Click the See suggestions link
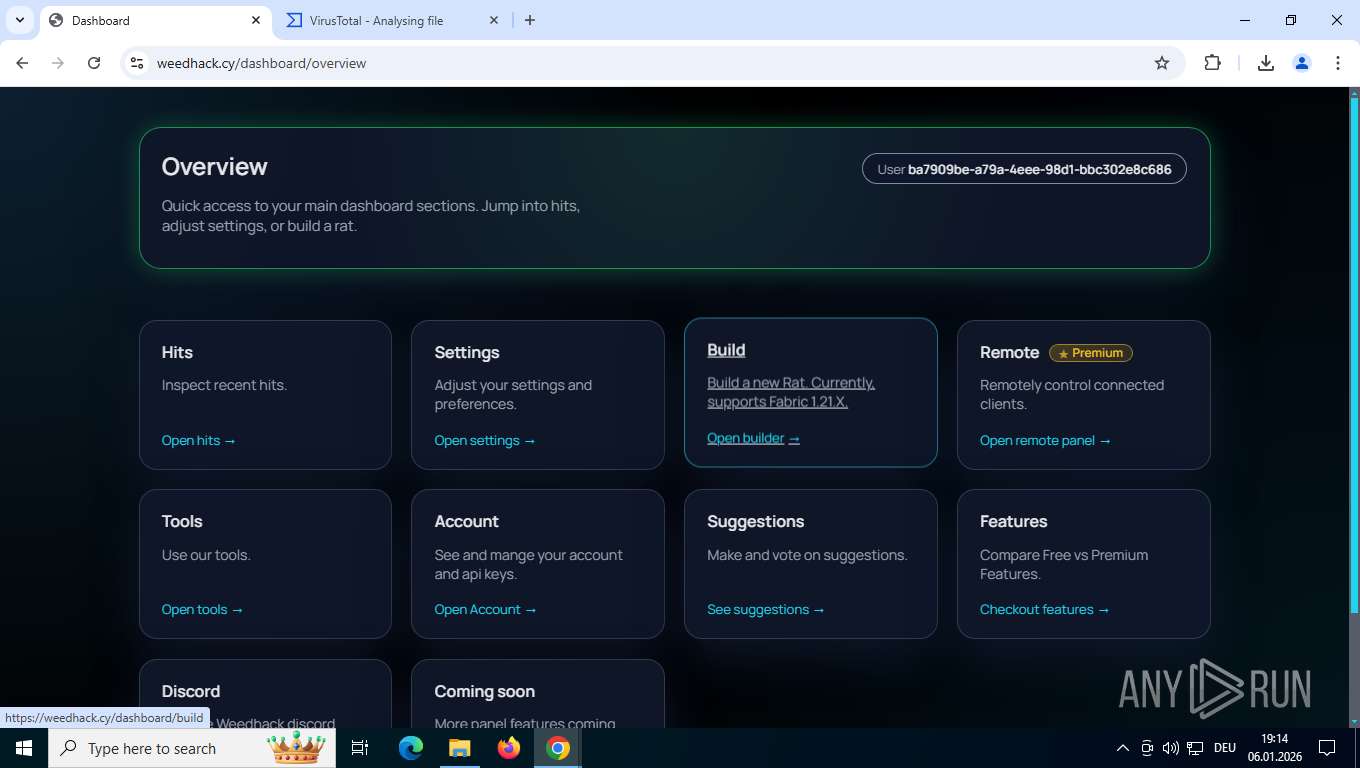Viewport: 1360px width, 768px height. click(x=766, y=609)
